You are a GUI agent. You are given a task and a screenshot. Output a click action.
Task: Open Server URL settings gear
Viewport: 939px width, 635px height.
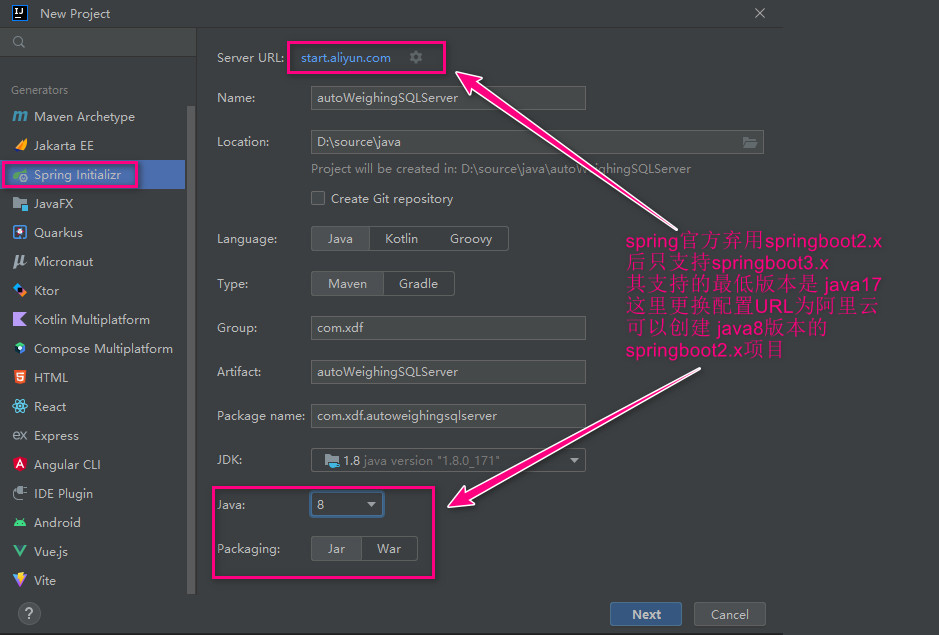pos(416,57)
